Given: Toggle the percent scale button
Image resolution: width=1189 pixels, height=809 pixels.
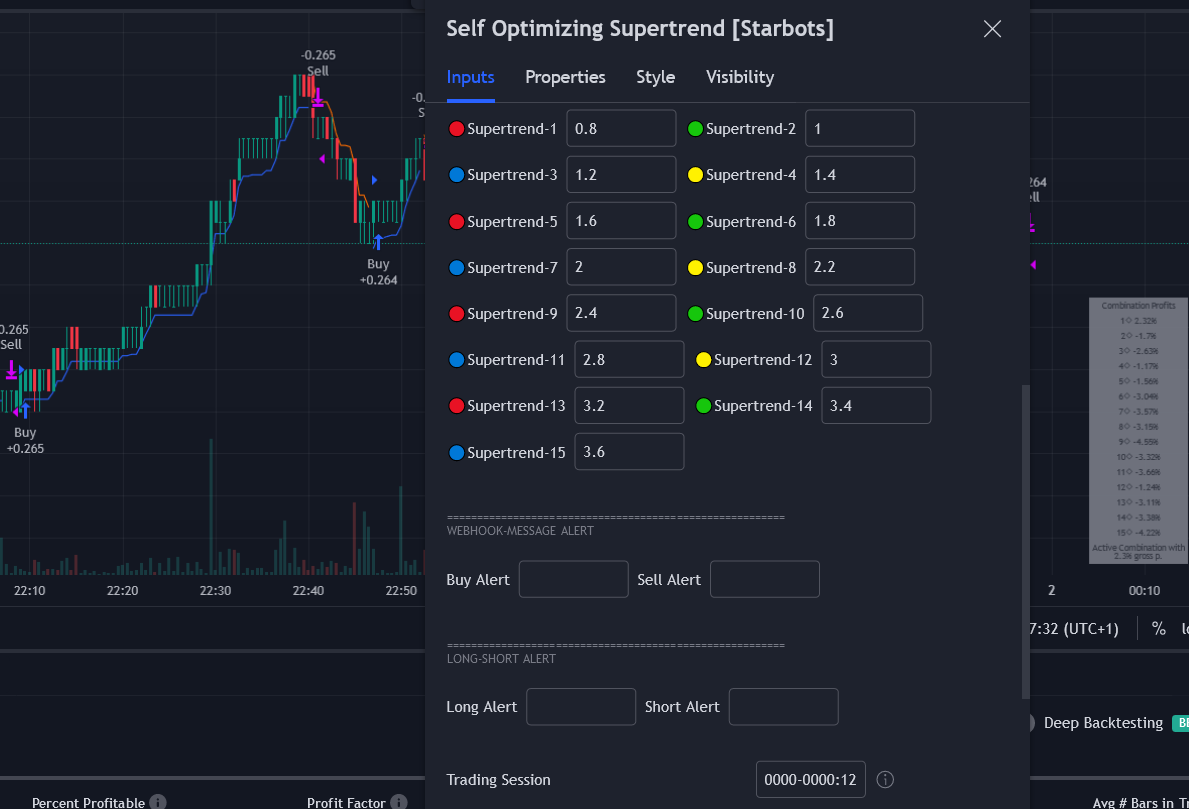Looking at the screenshot, I should [1159, 629].
